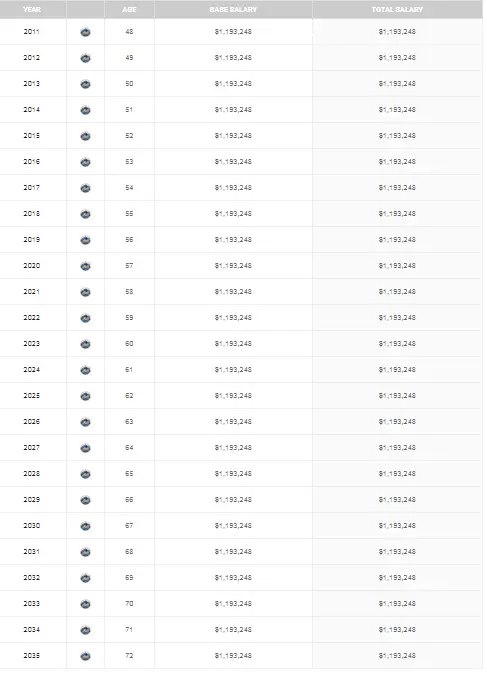Screen dimensions: 487x676
Task: Select the age 60 cell
Action: [x=129, y=343]
